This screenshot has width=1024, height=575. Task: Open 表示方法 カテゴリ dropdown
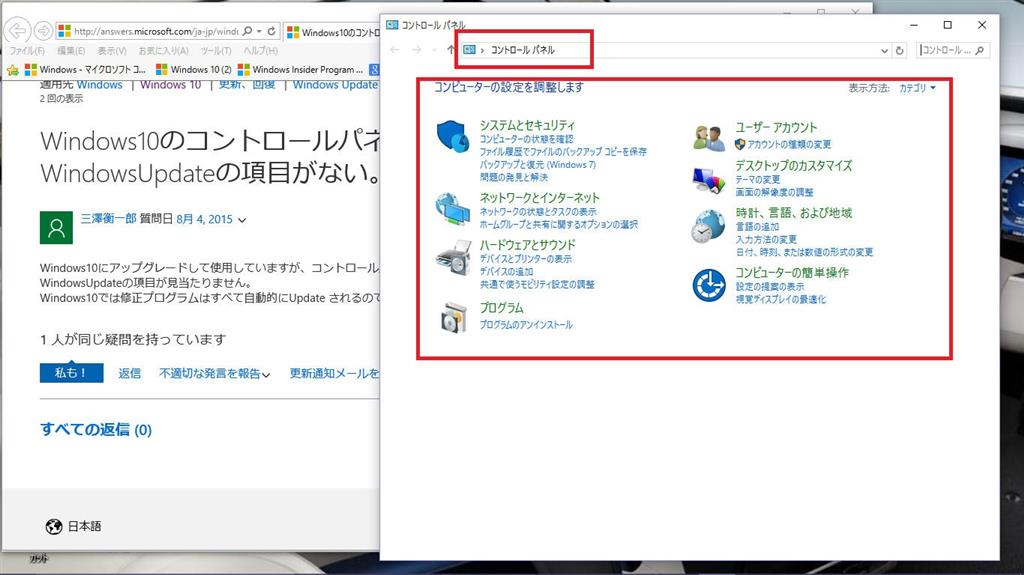coord(917,88)
